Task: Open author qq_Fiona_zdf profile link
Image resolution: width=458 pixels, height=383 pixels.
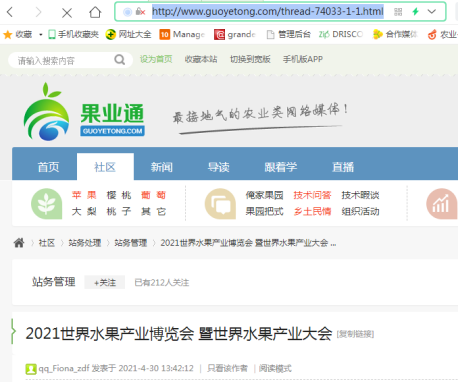Action: tap(64, 368)
